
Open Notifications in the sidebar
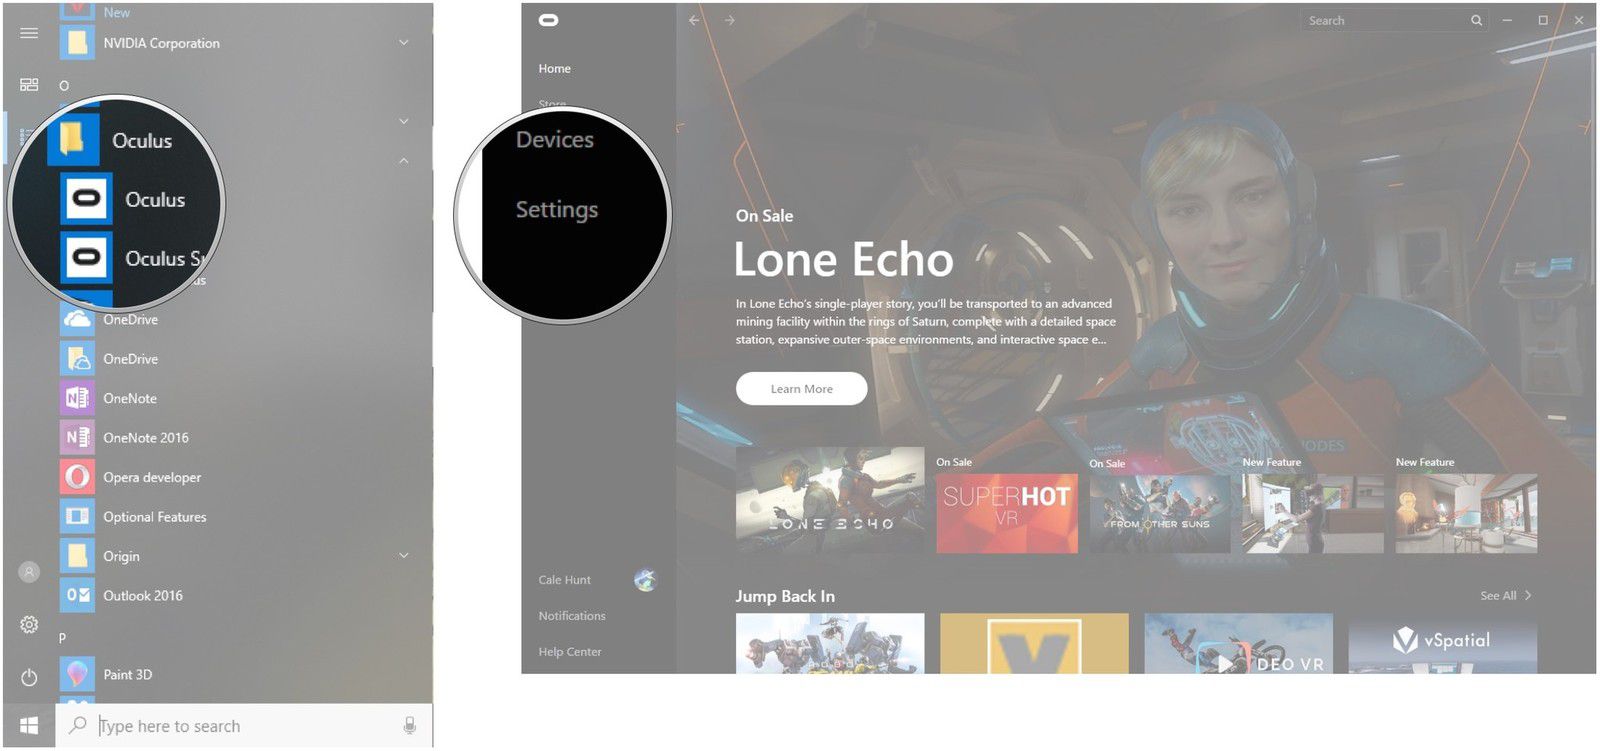pos(572,616)
